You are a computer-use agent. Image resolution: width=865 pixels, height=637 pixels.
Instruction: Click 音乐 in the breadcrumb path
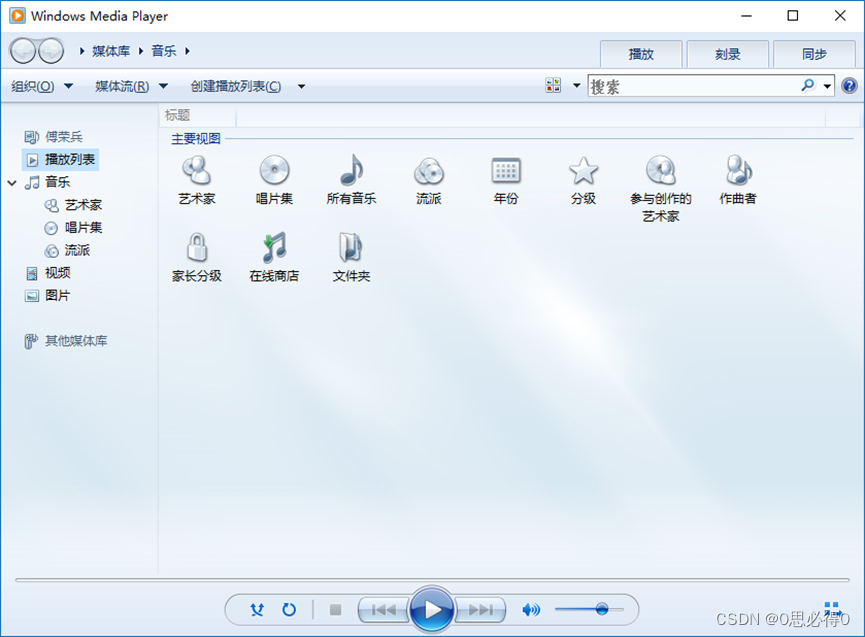click(164, 51)
